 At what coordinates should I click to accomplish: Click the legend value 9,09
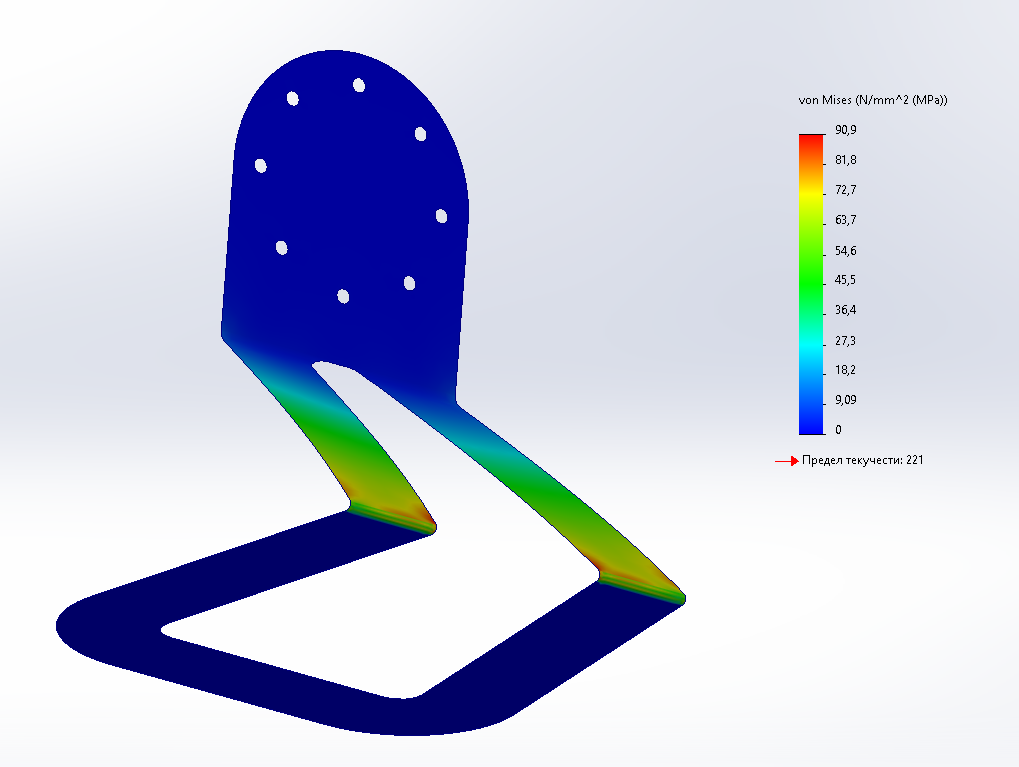click(845, 400)
